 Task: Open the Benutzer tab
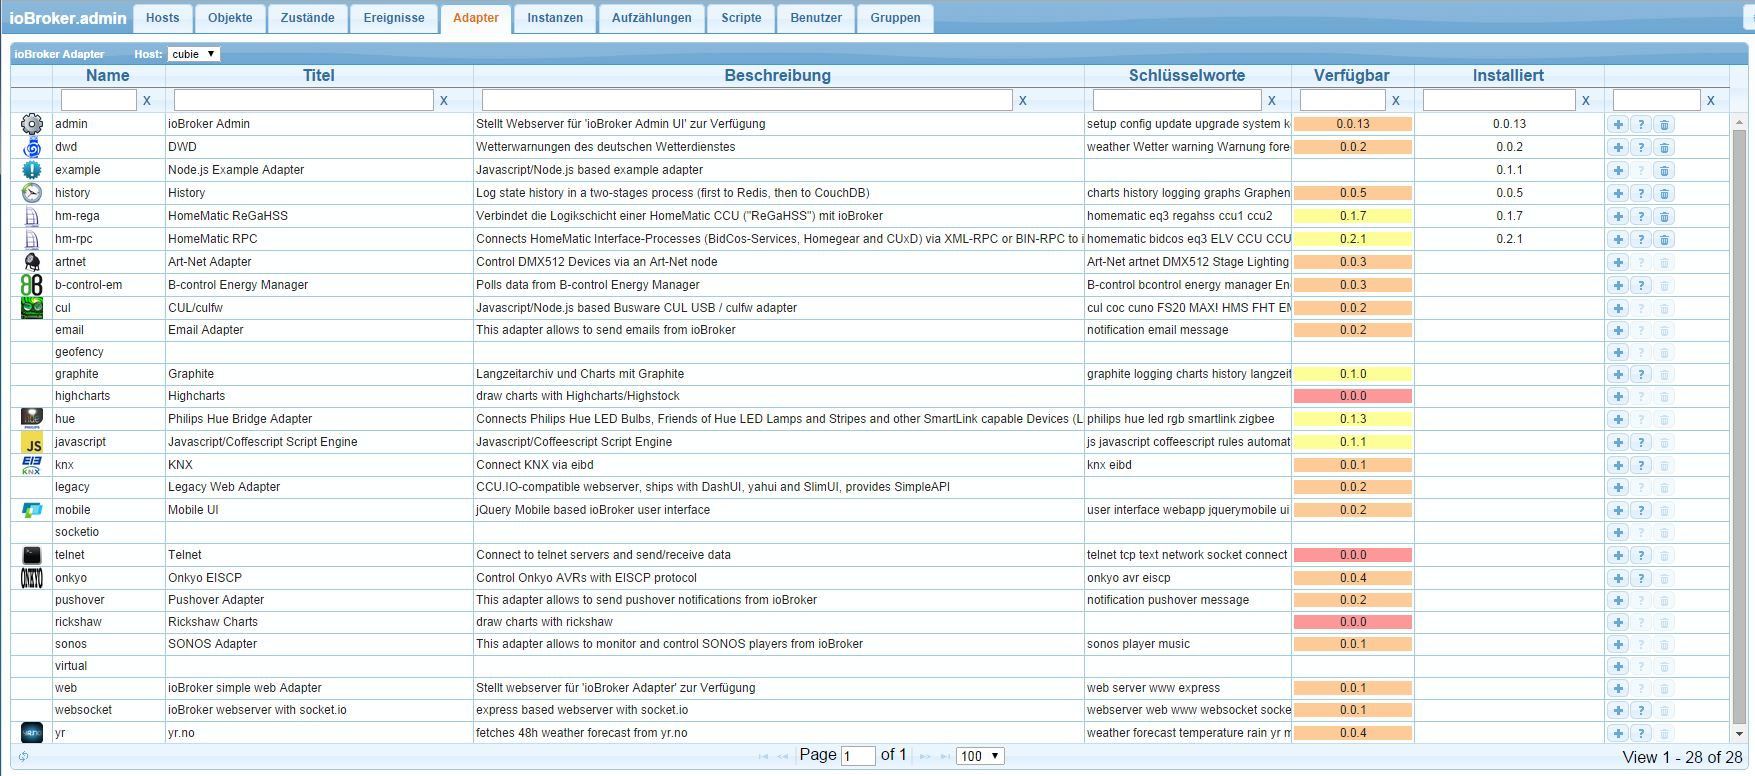click(816, 18)
